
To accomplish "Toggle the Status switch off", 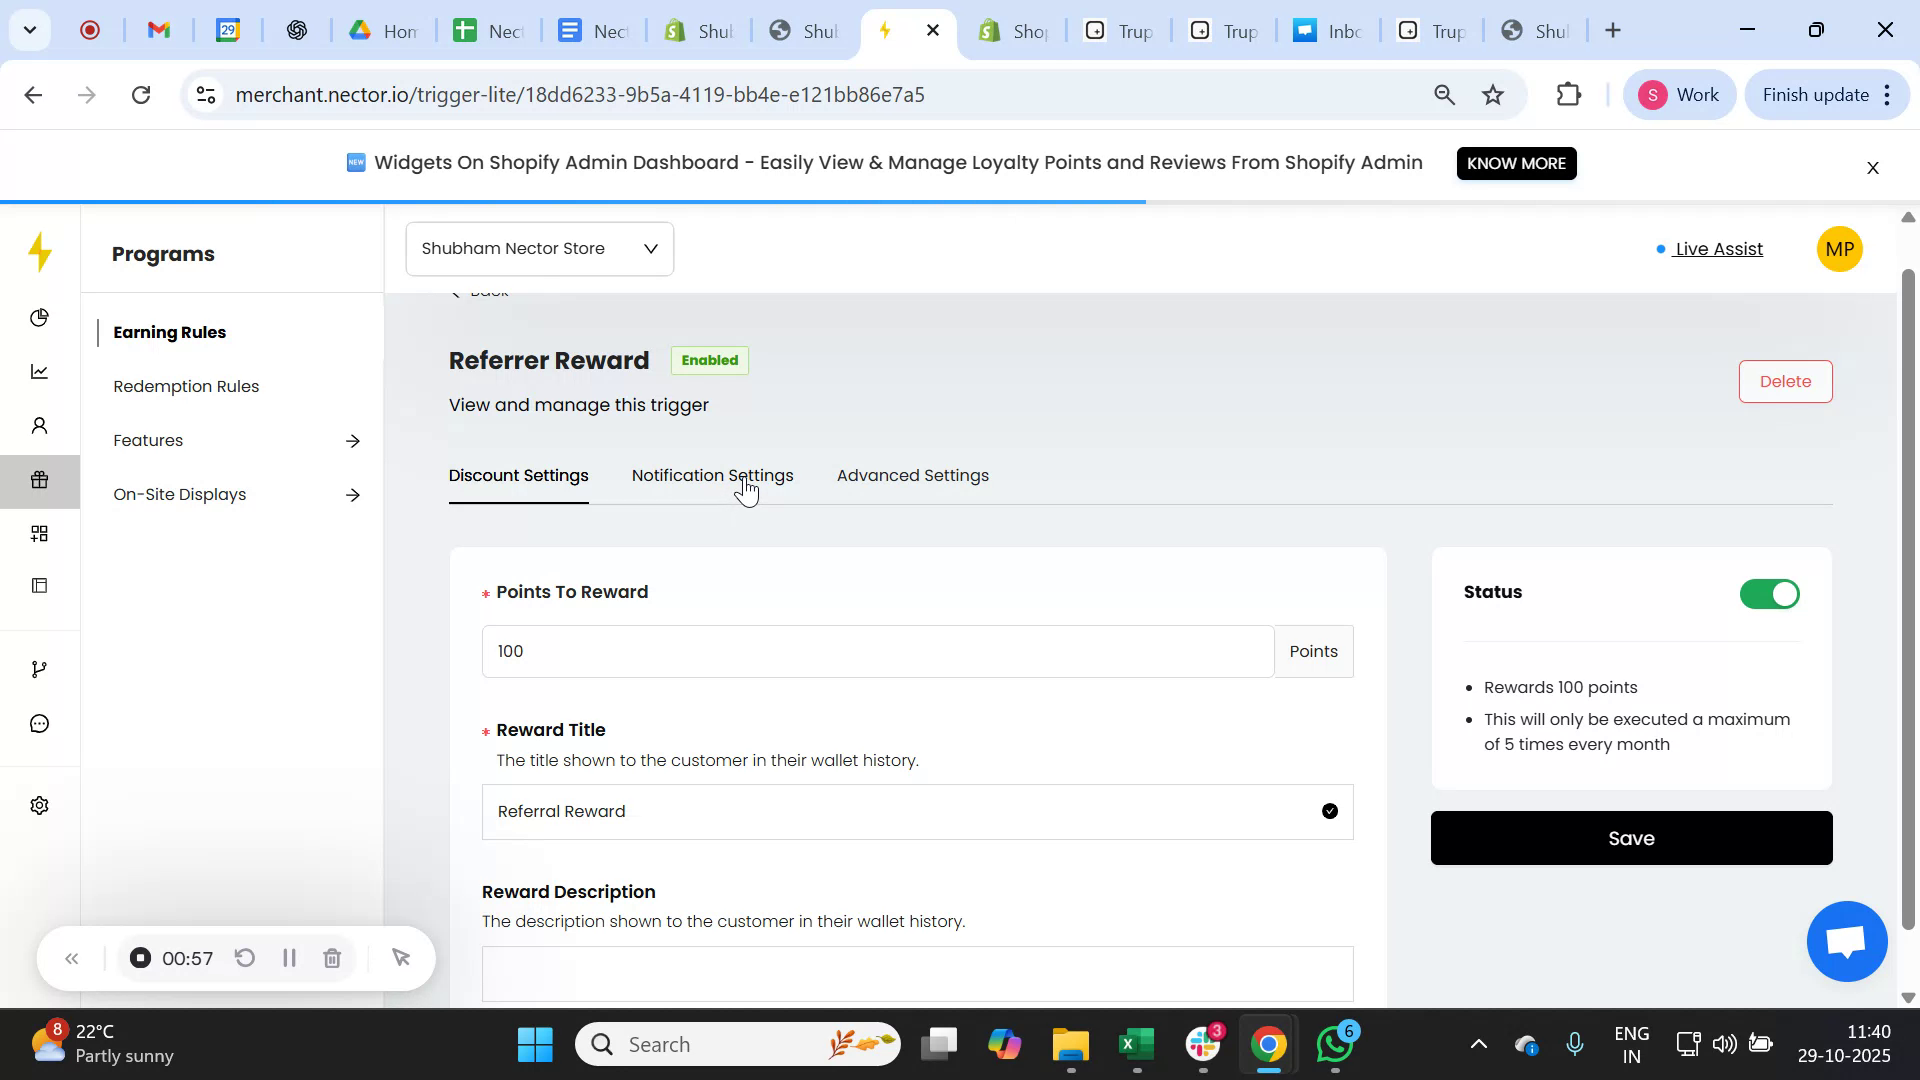I will click(1768, 593).
